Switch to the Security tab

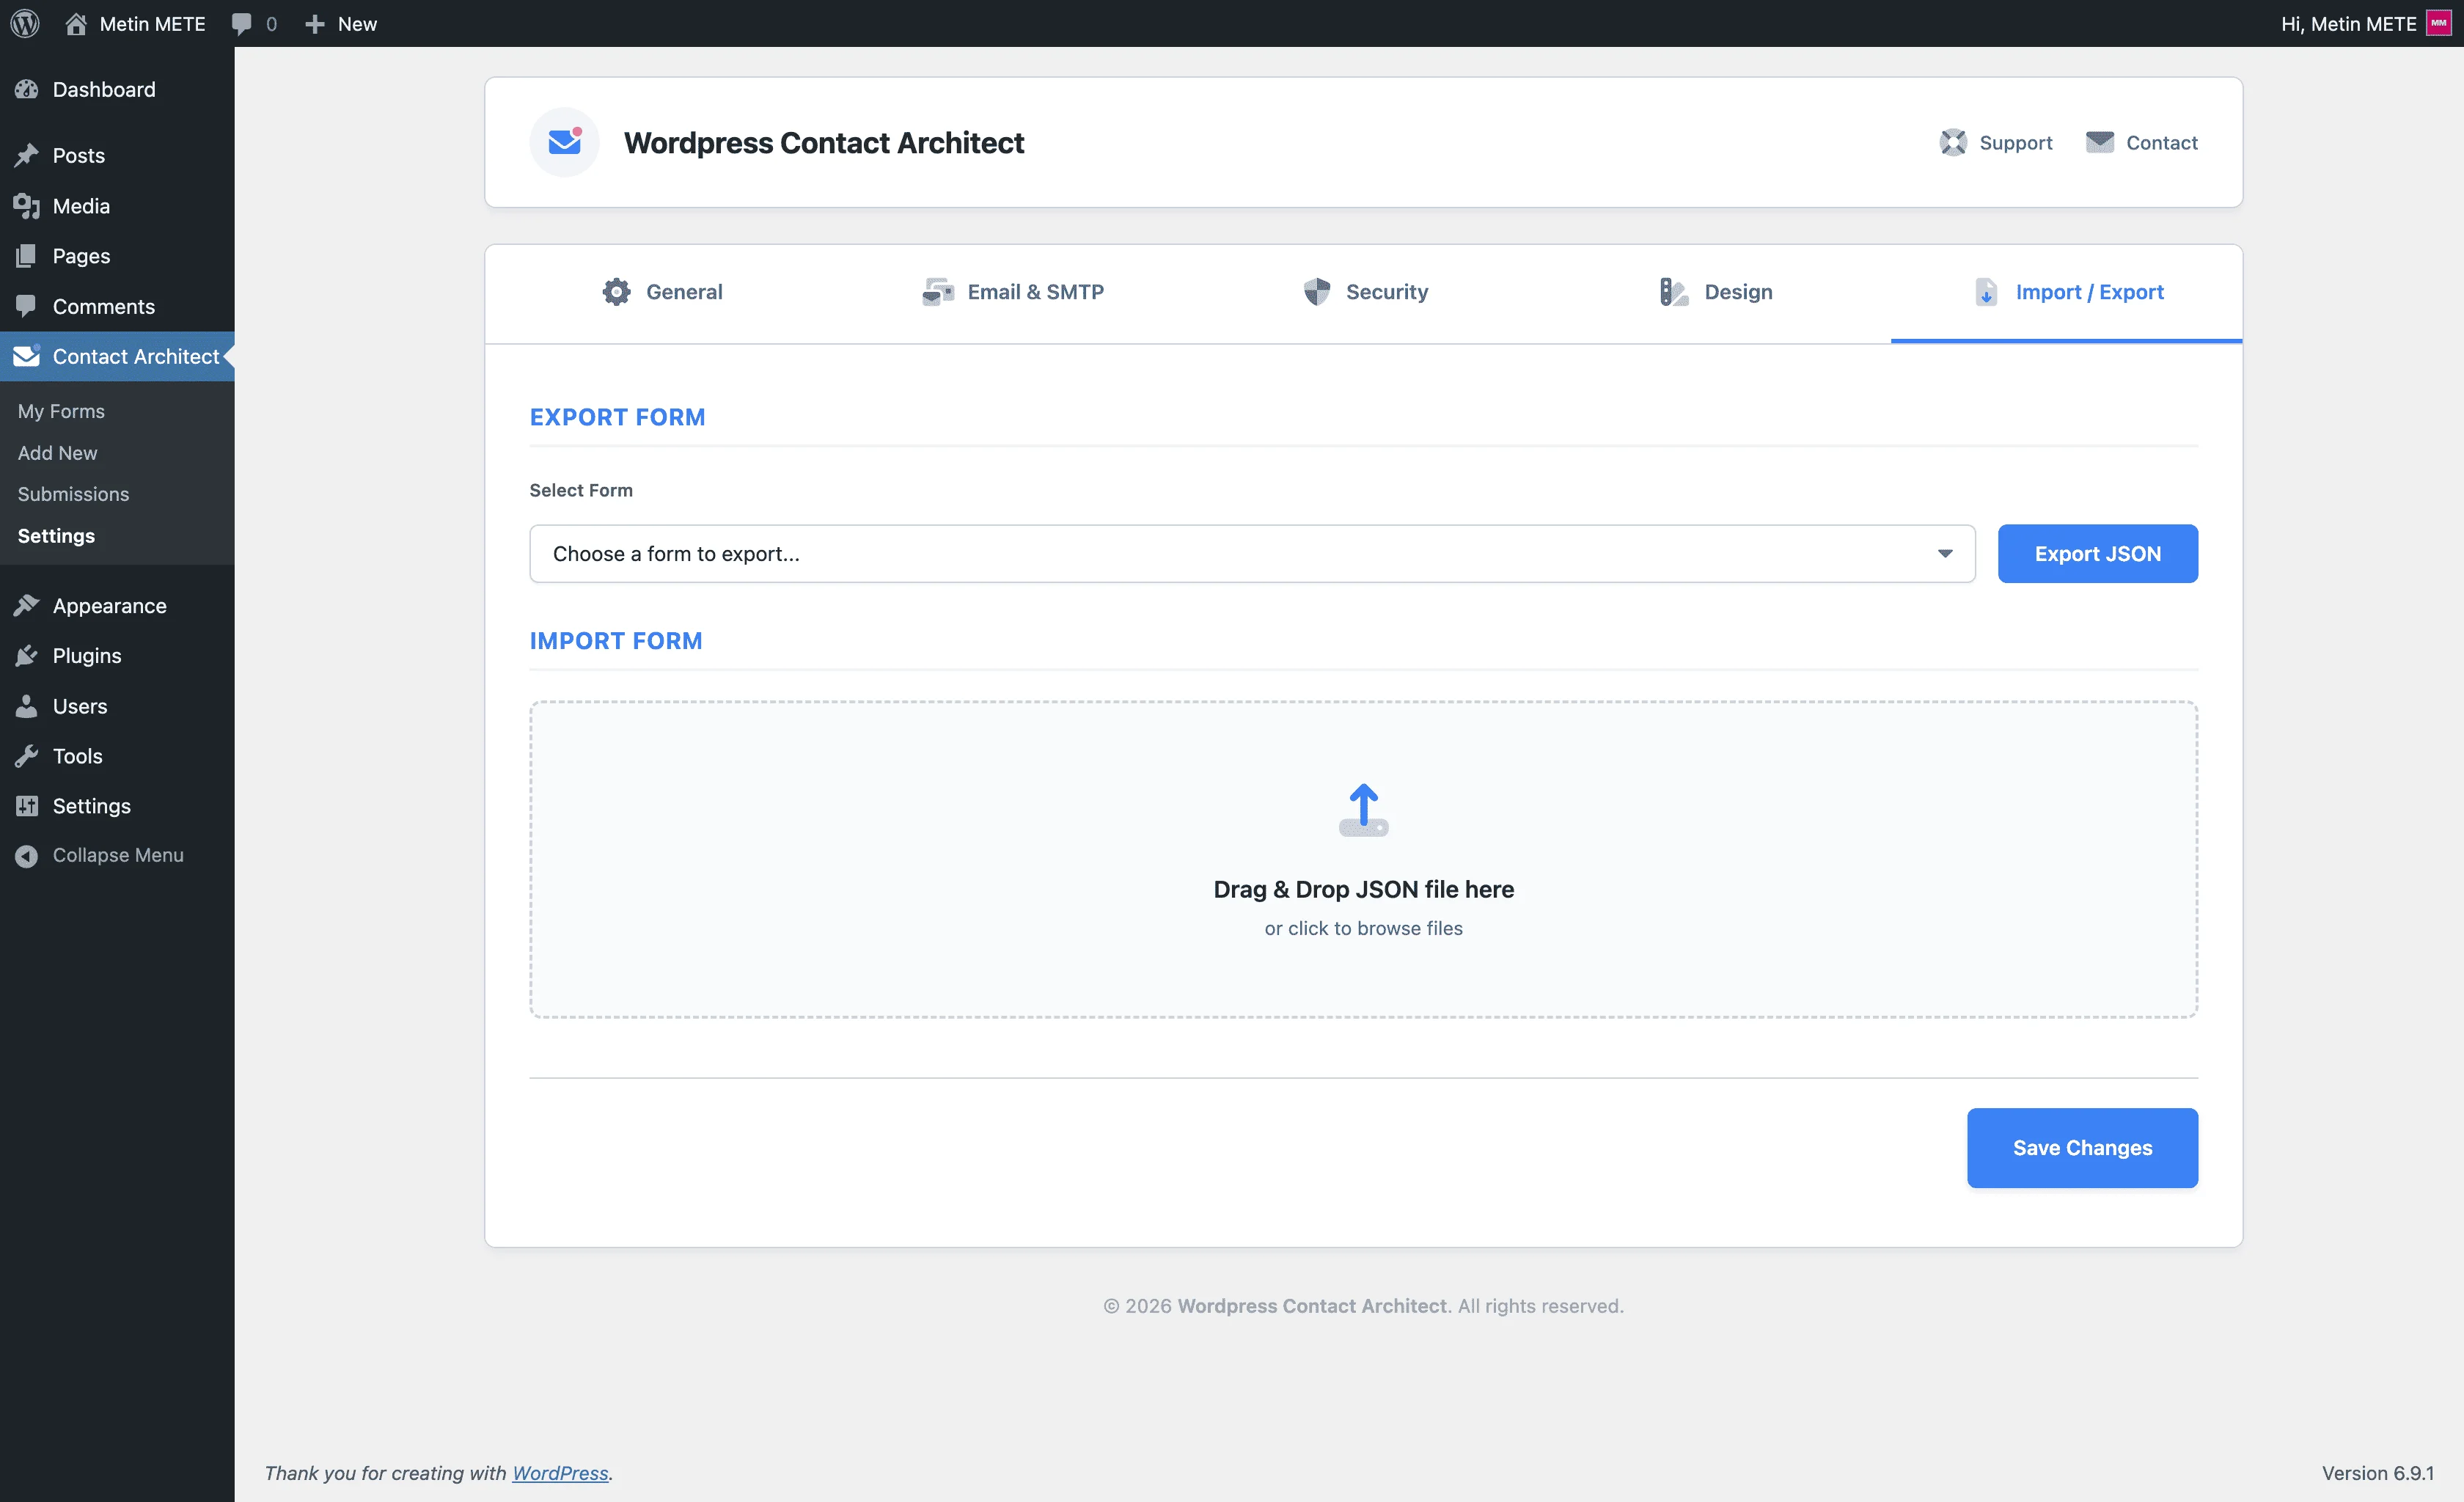click(x=1365, y=292)
